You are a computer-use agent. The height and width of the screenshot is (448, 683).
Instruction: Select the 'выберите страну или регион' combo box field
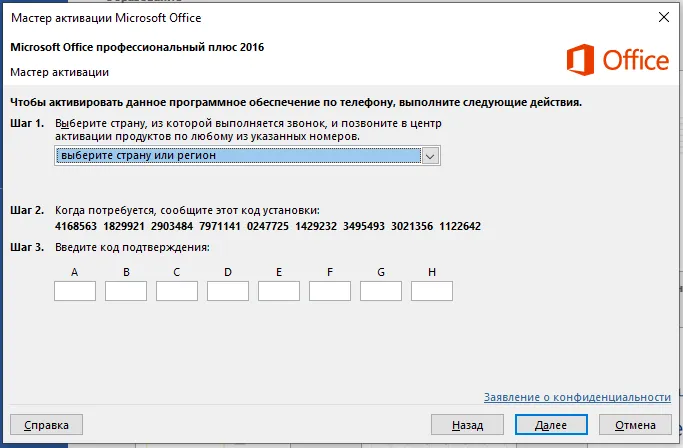[247, 156]
